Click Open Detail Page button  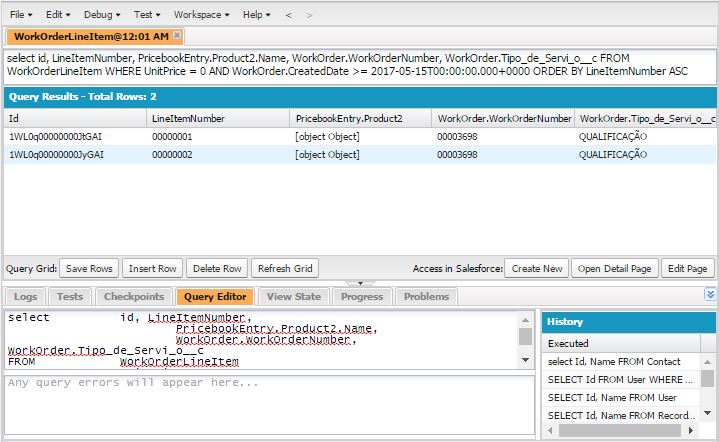pyautogui.click(x=615, y=268)
